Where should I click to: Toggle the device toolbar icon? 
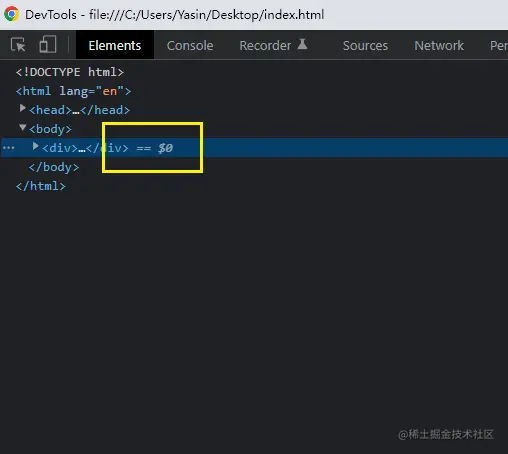click(48, 44)
